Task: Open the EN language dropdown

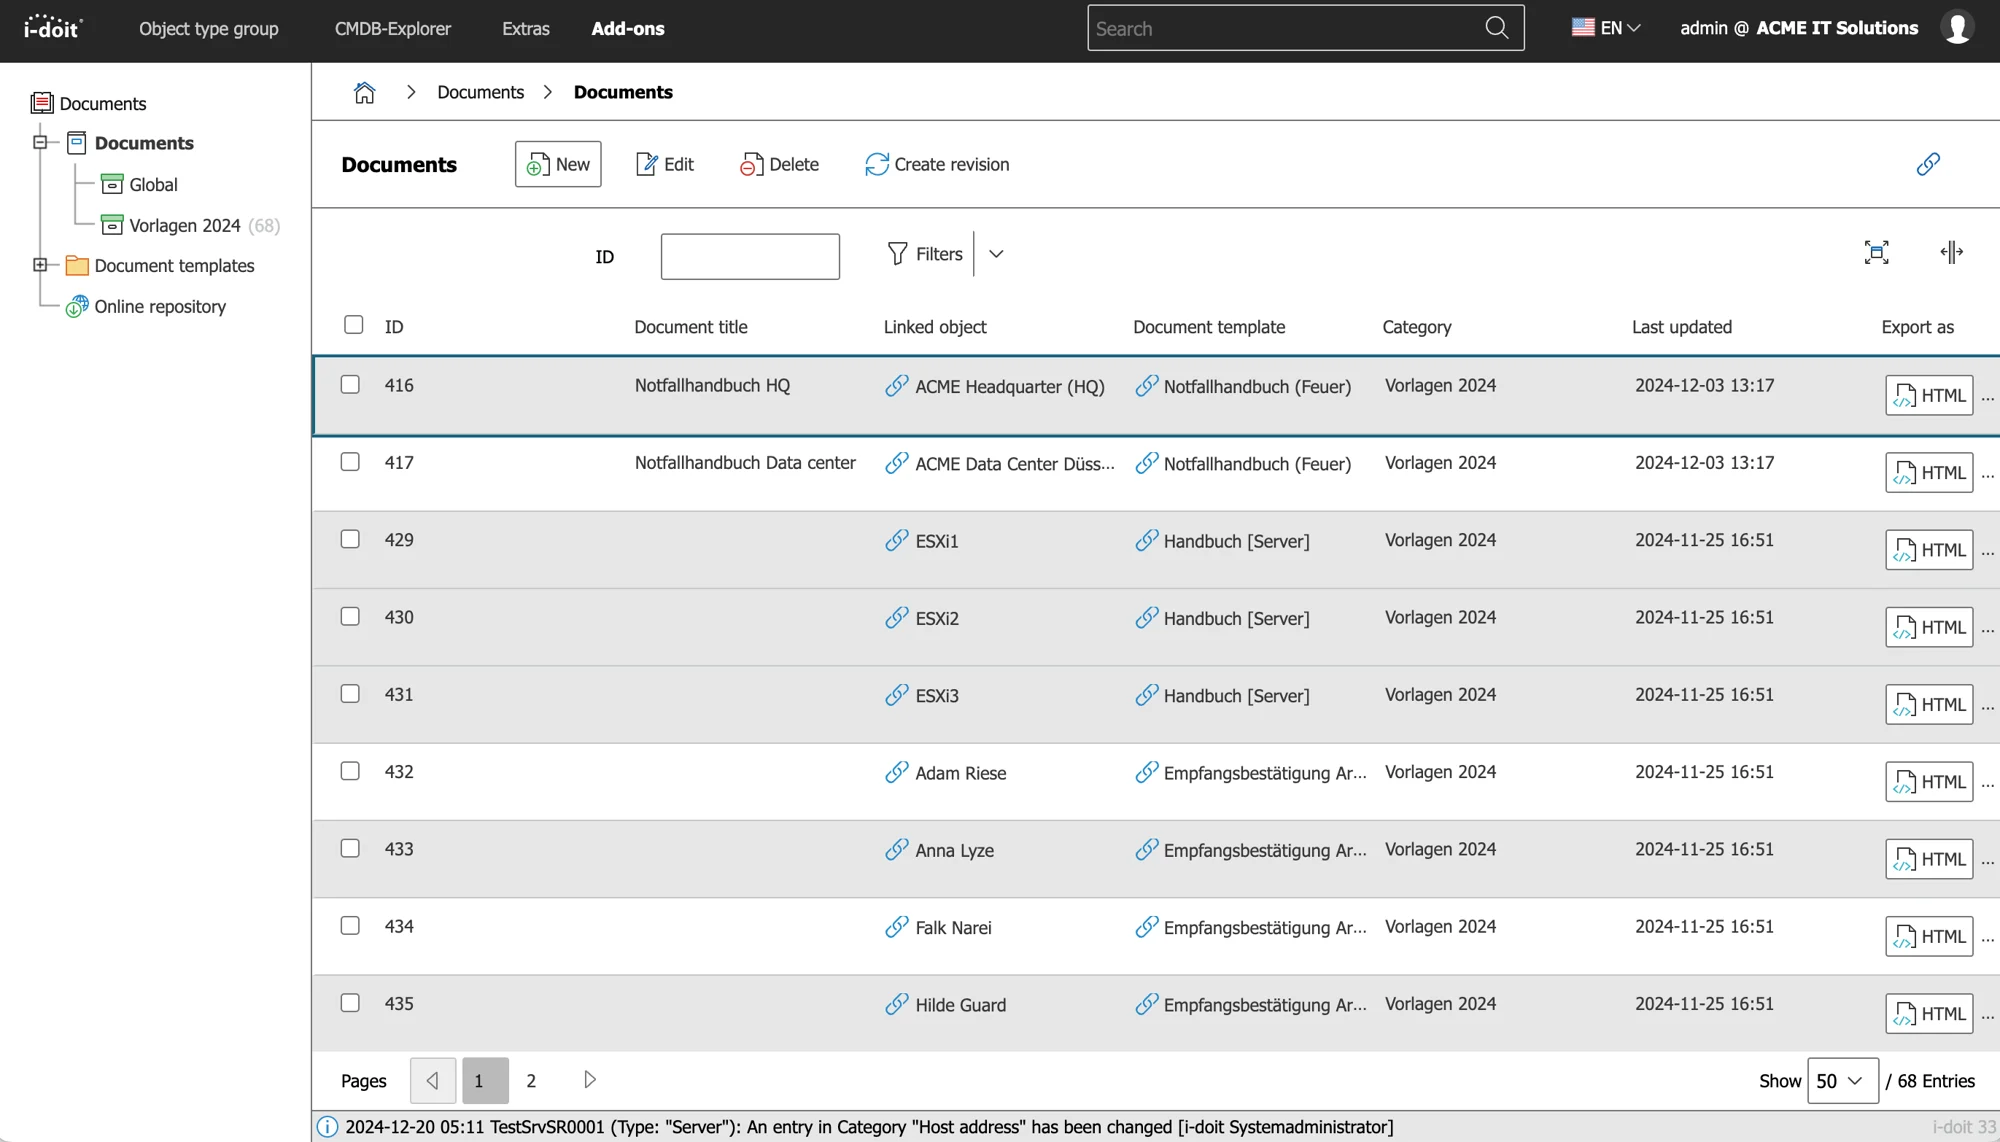Action: [1608, 27]
